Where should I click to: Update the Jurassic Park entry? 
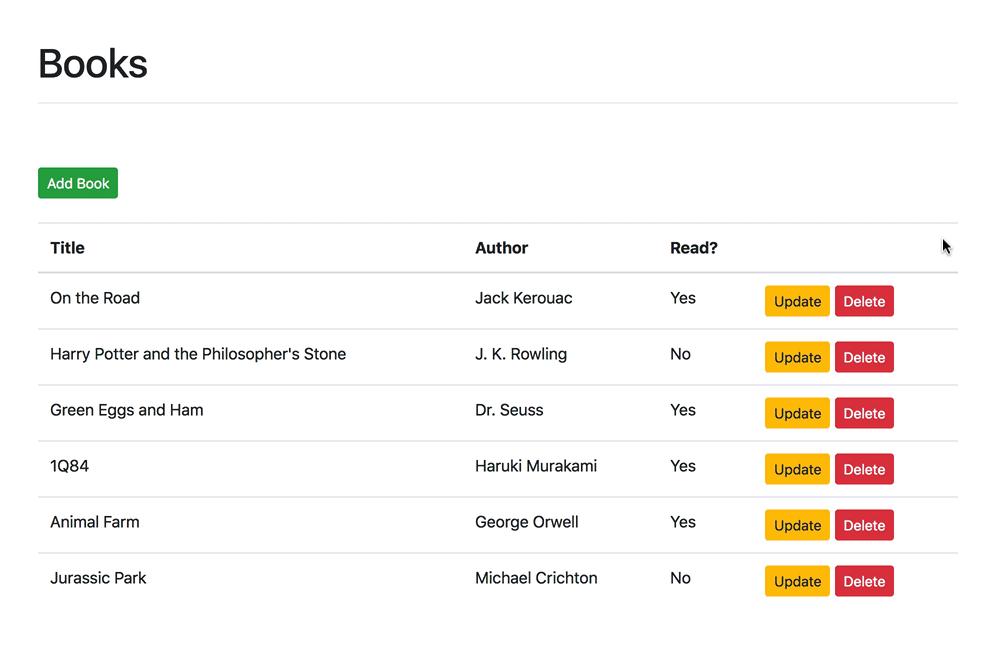click(x=797, y=581)
